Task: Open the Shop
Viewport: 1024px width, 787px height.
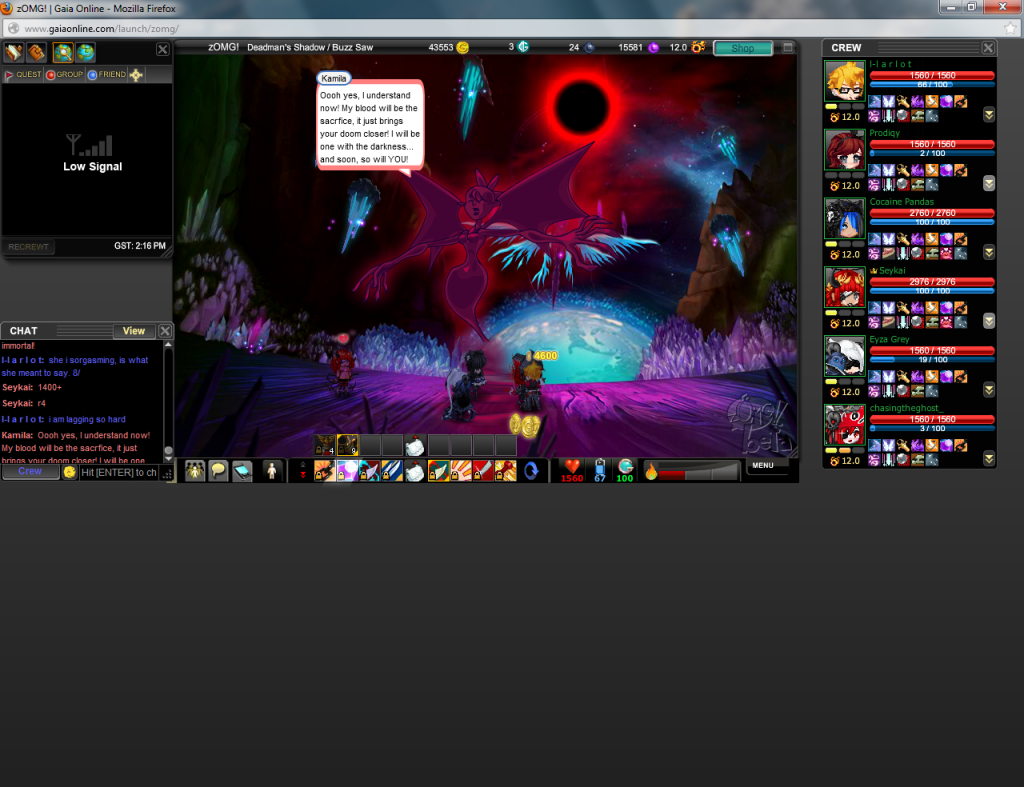Action: (x=743, y=48)
